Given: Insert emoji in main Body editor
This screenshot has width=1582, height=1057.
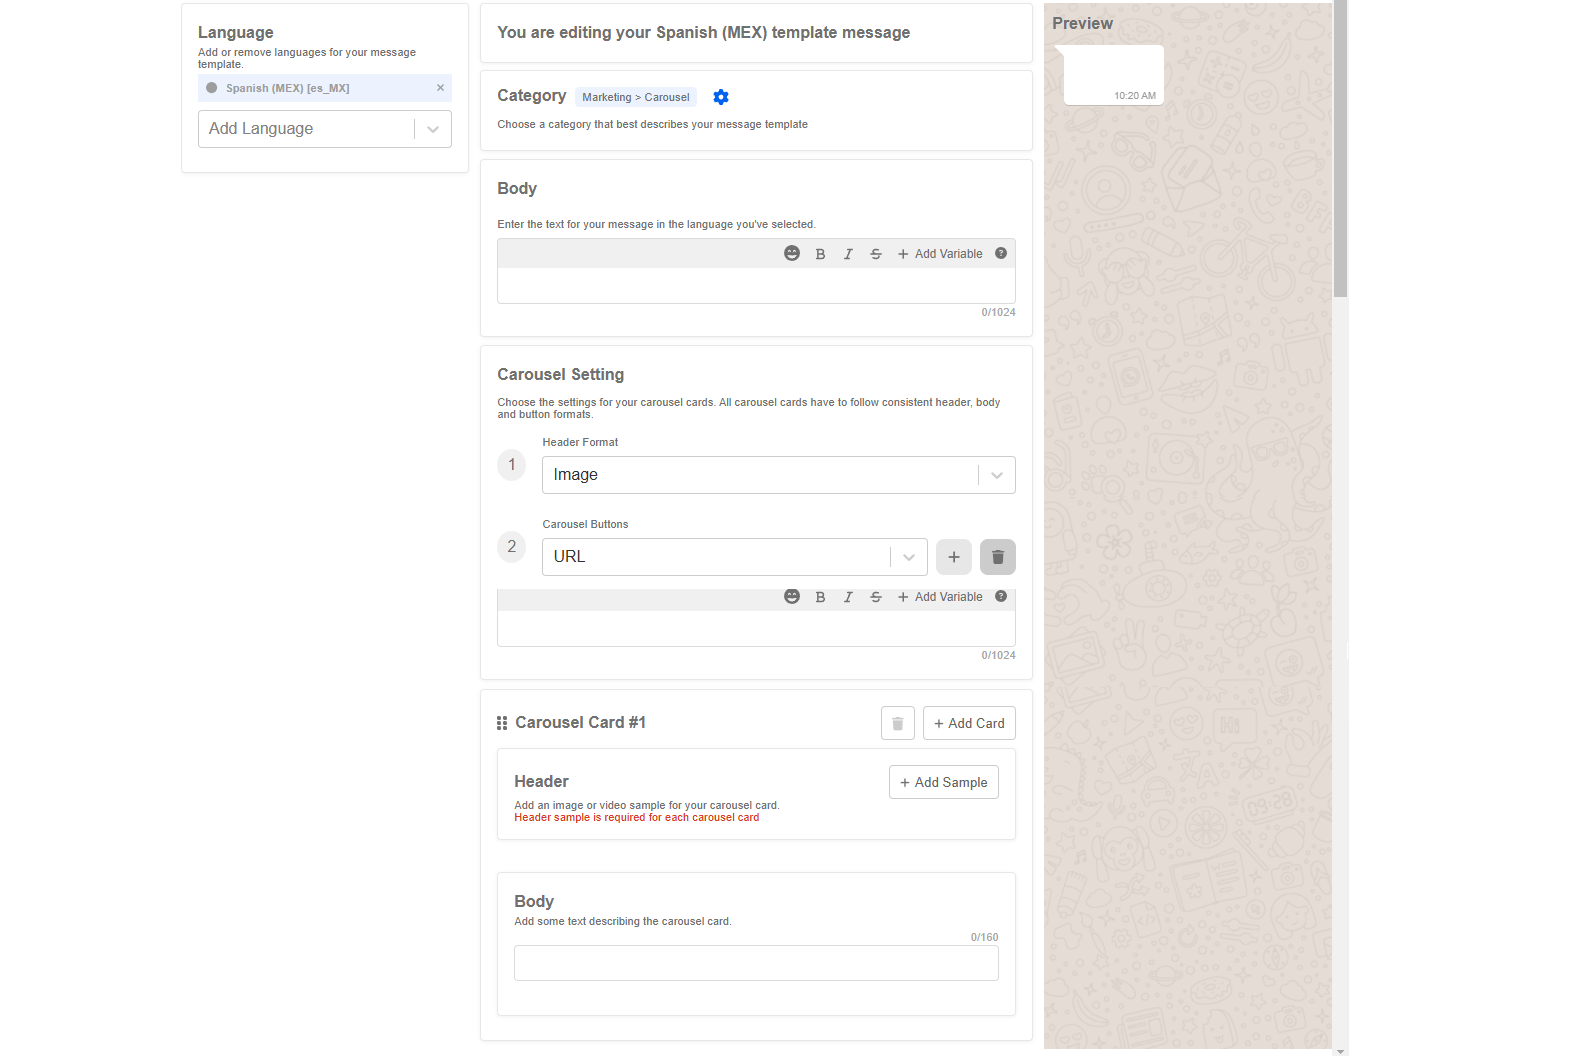Looking at the screenshot, I should [x=792, y=254].
